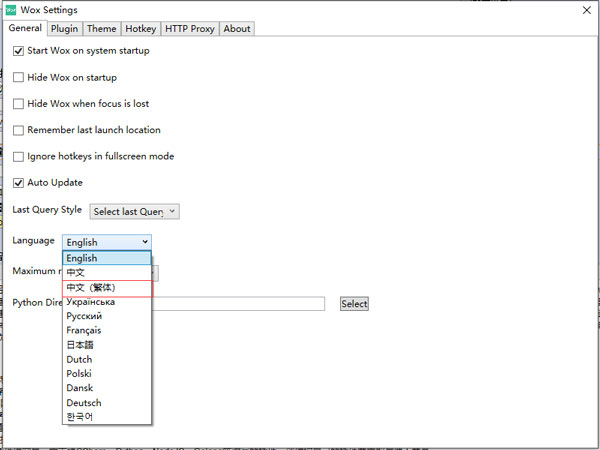Disable Start Wox on system startup
Screen dimensions: 600x450
click(18, 51)
